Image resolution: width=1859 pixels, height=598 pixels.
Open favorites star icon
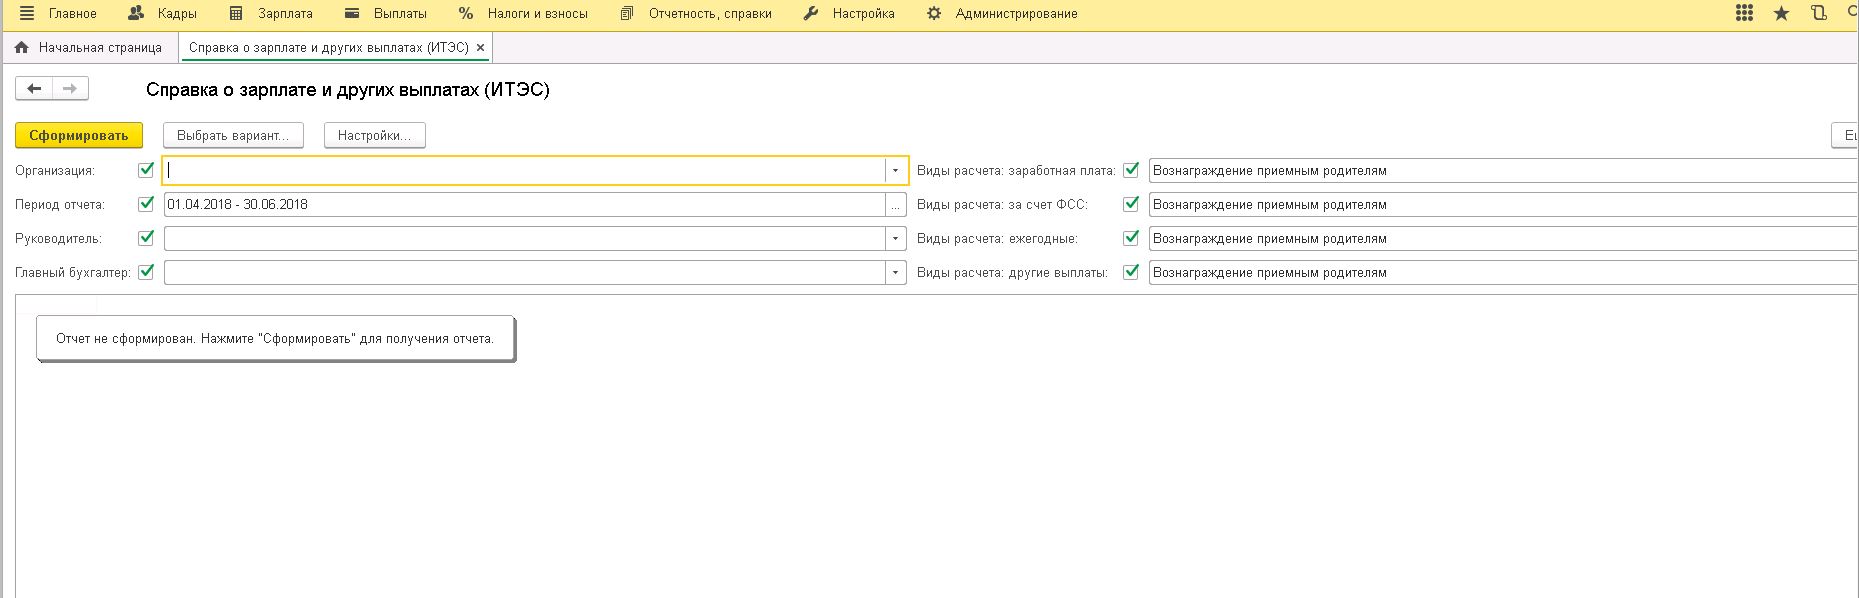click(1781, 14)
